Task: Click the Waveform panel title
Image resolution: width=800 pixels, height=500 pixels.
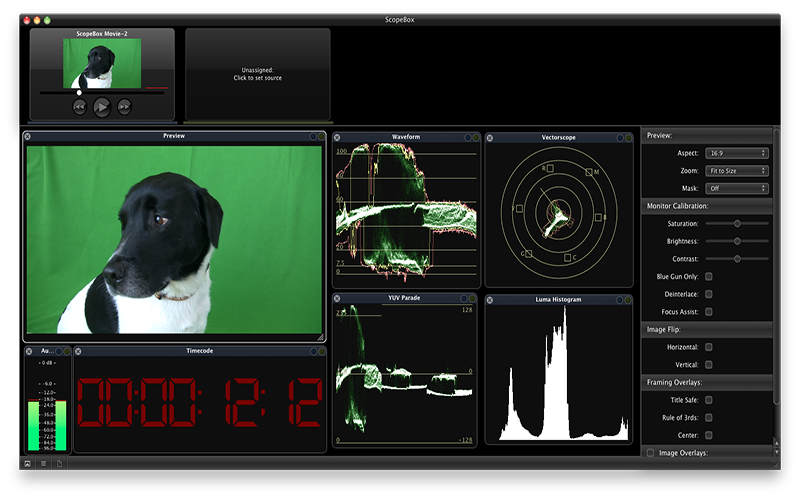Action: (x=406, y=137)
